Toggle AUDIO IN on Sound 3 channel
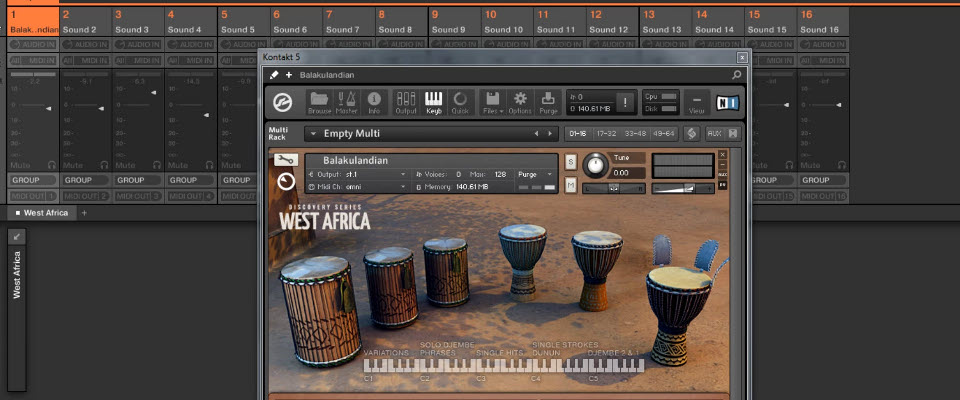Viewport: 960px width, 400px height. pyautogui.click(x=138, y=45)
